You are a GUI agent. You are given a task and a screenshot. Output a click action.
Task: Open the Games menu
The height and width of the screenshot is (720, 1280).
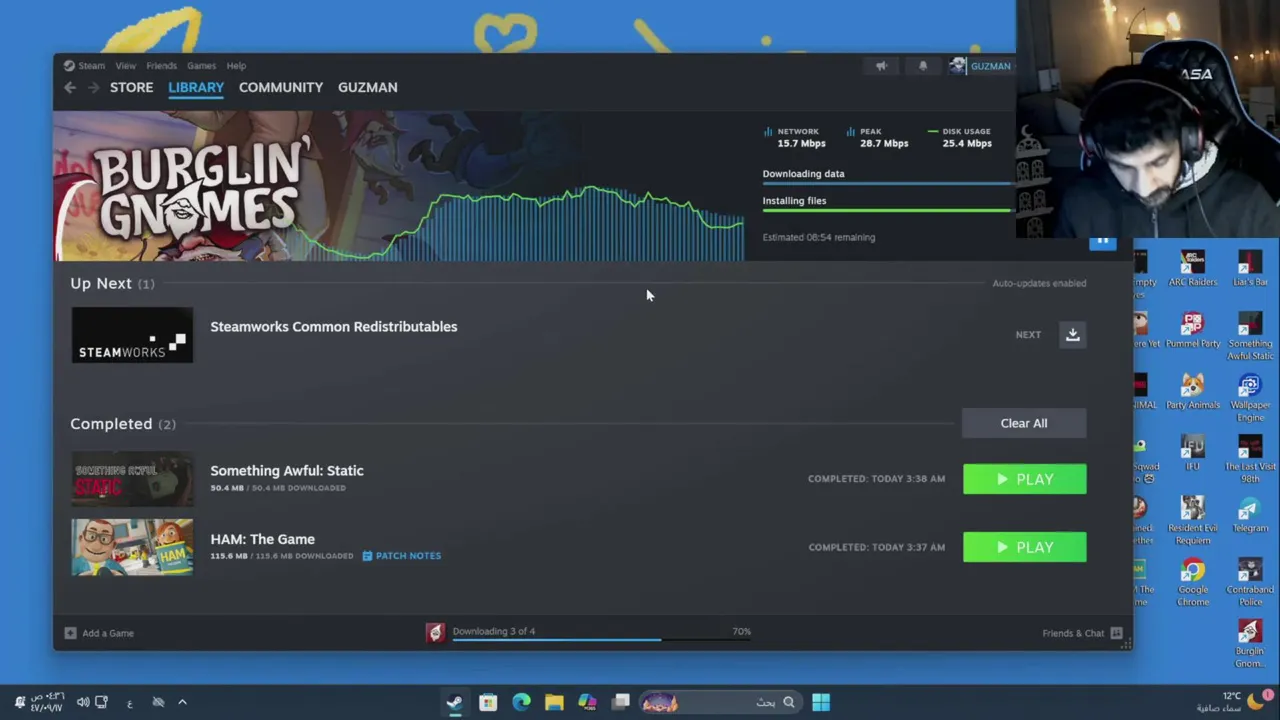pos(201,66)
